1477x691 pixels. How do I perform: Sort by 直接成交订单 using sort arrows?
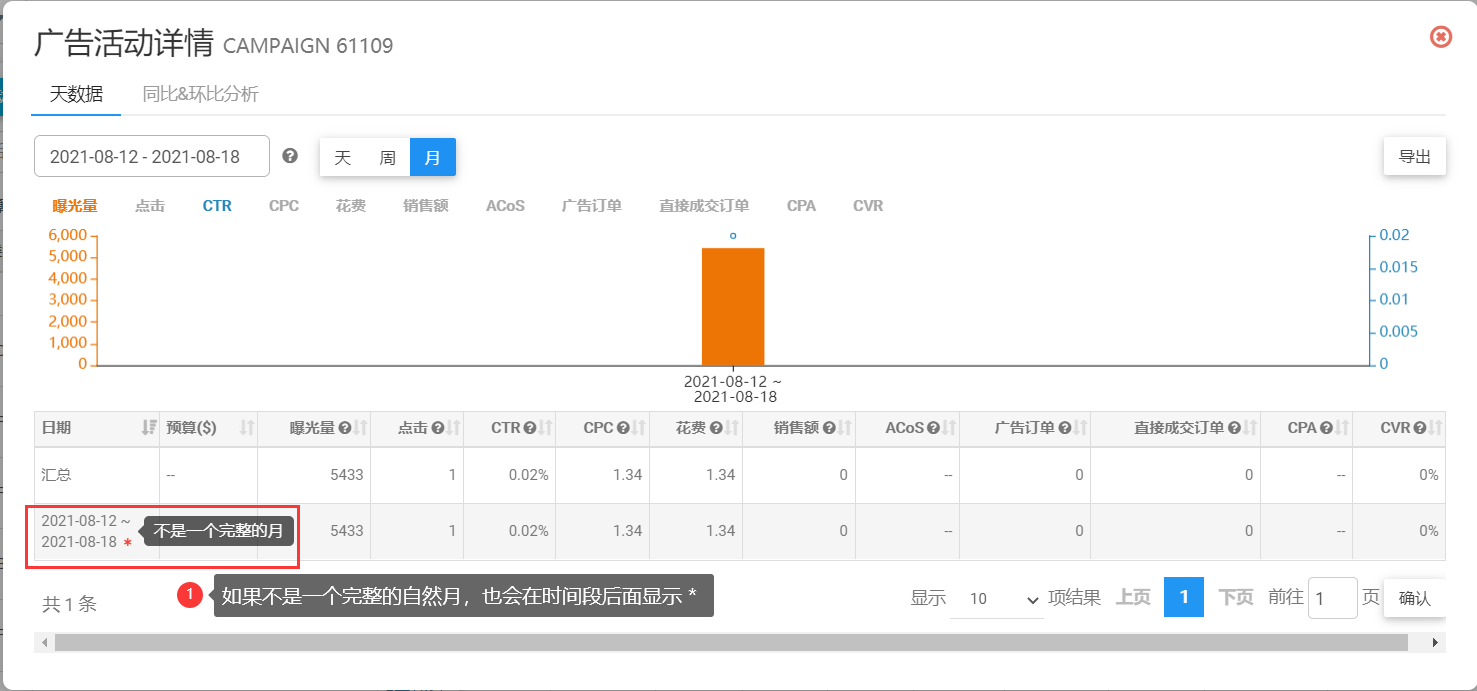click(x=1249, y=428)
